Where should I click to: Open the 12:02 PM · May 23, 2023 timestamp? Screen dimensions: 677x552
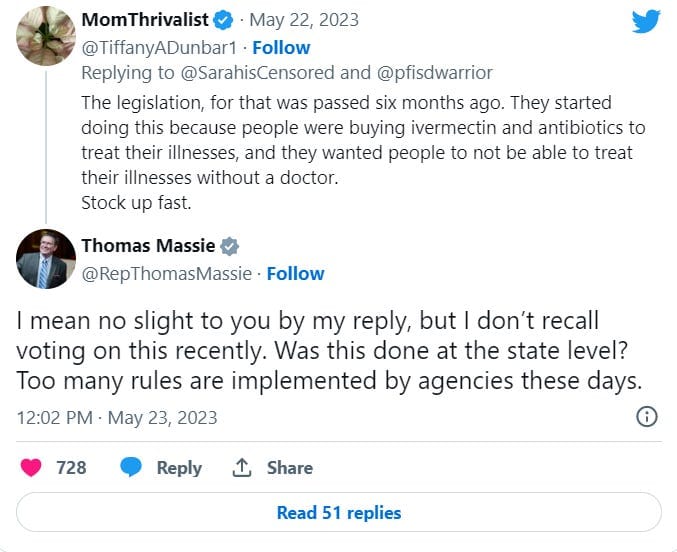(x=117, y=418)
